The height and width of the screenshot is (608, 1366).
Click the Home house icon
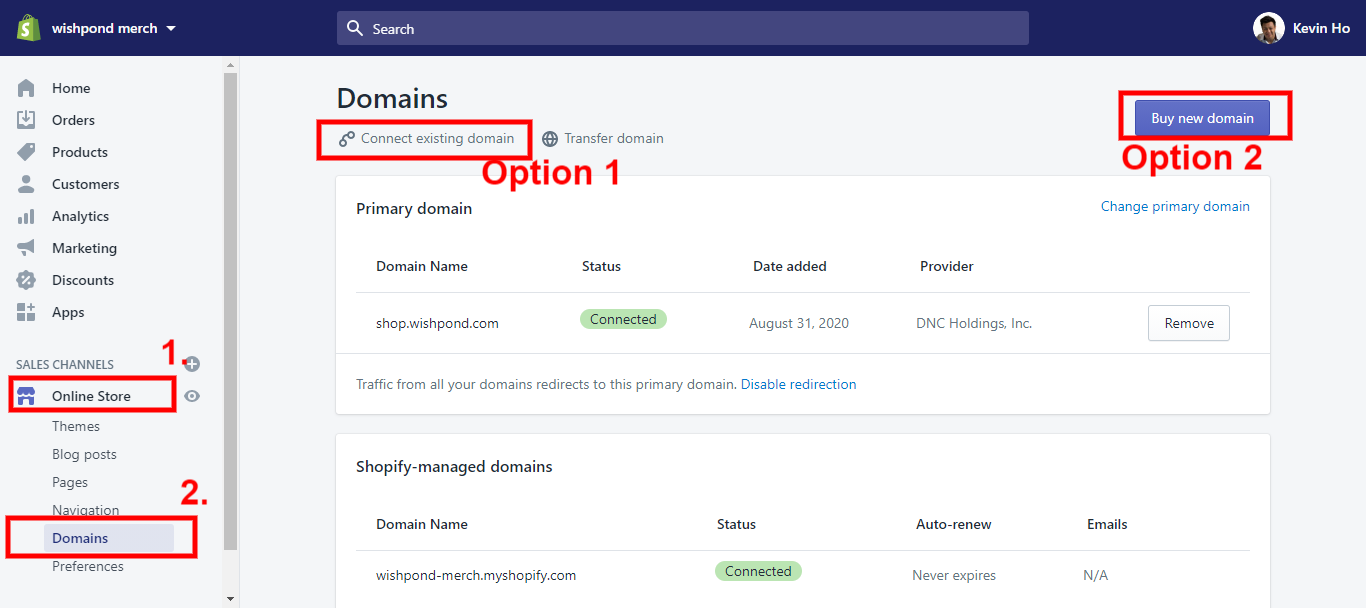pyautogui.click(x=26, y=88)
